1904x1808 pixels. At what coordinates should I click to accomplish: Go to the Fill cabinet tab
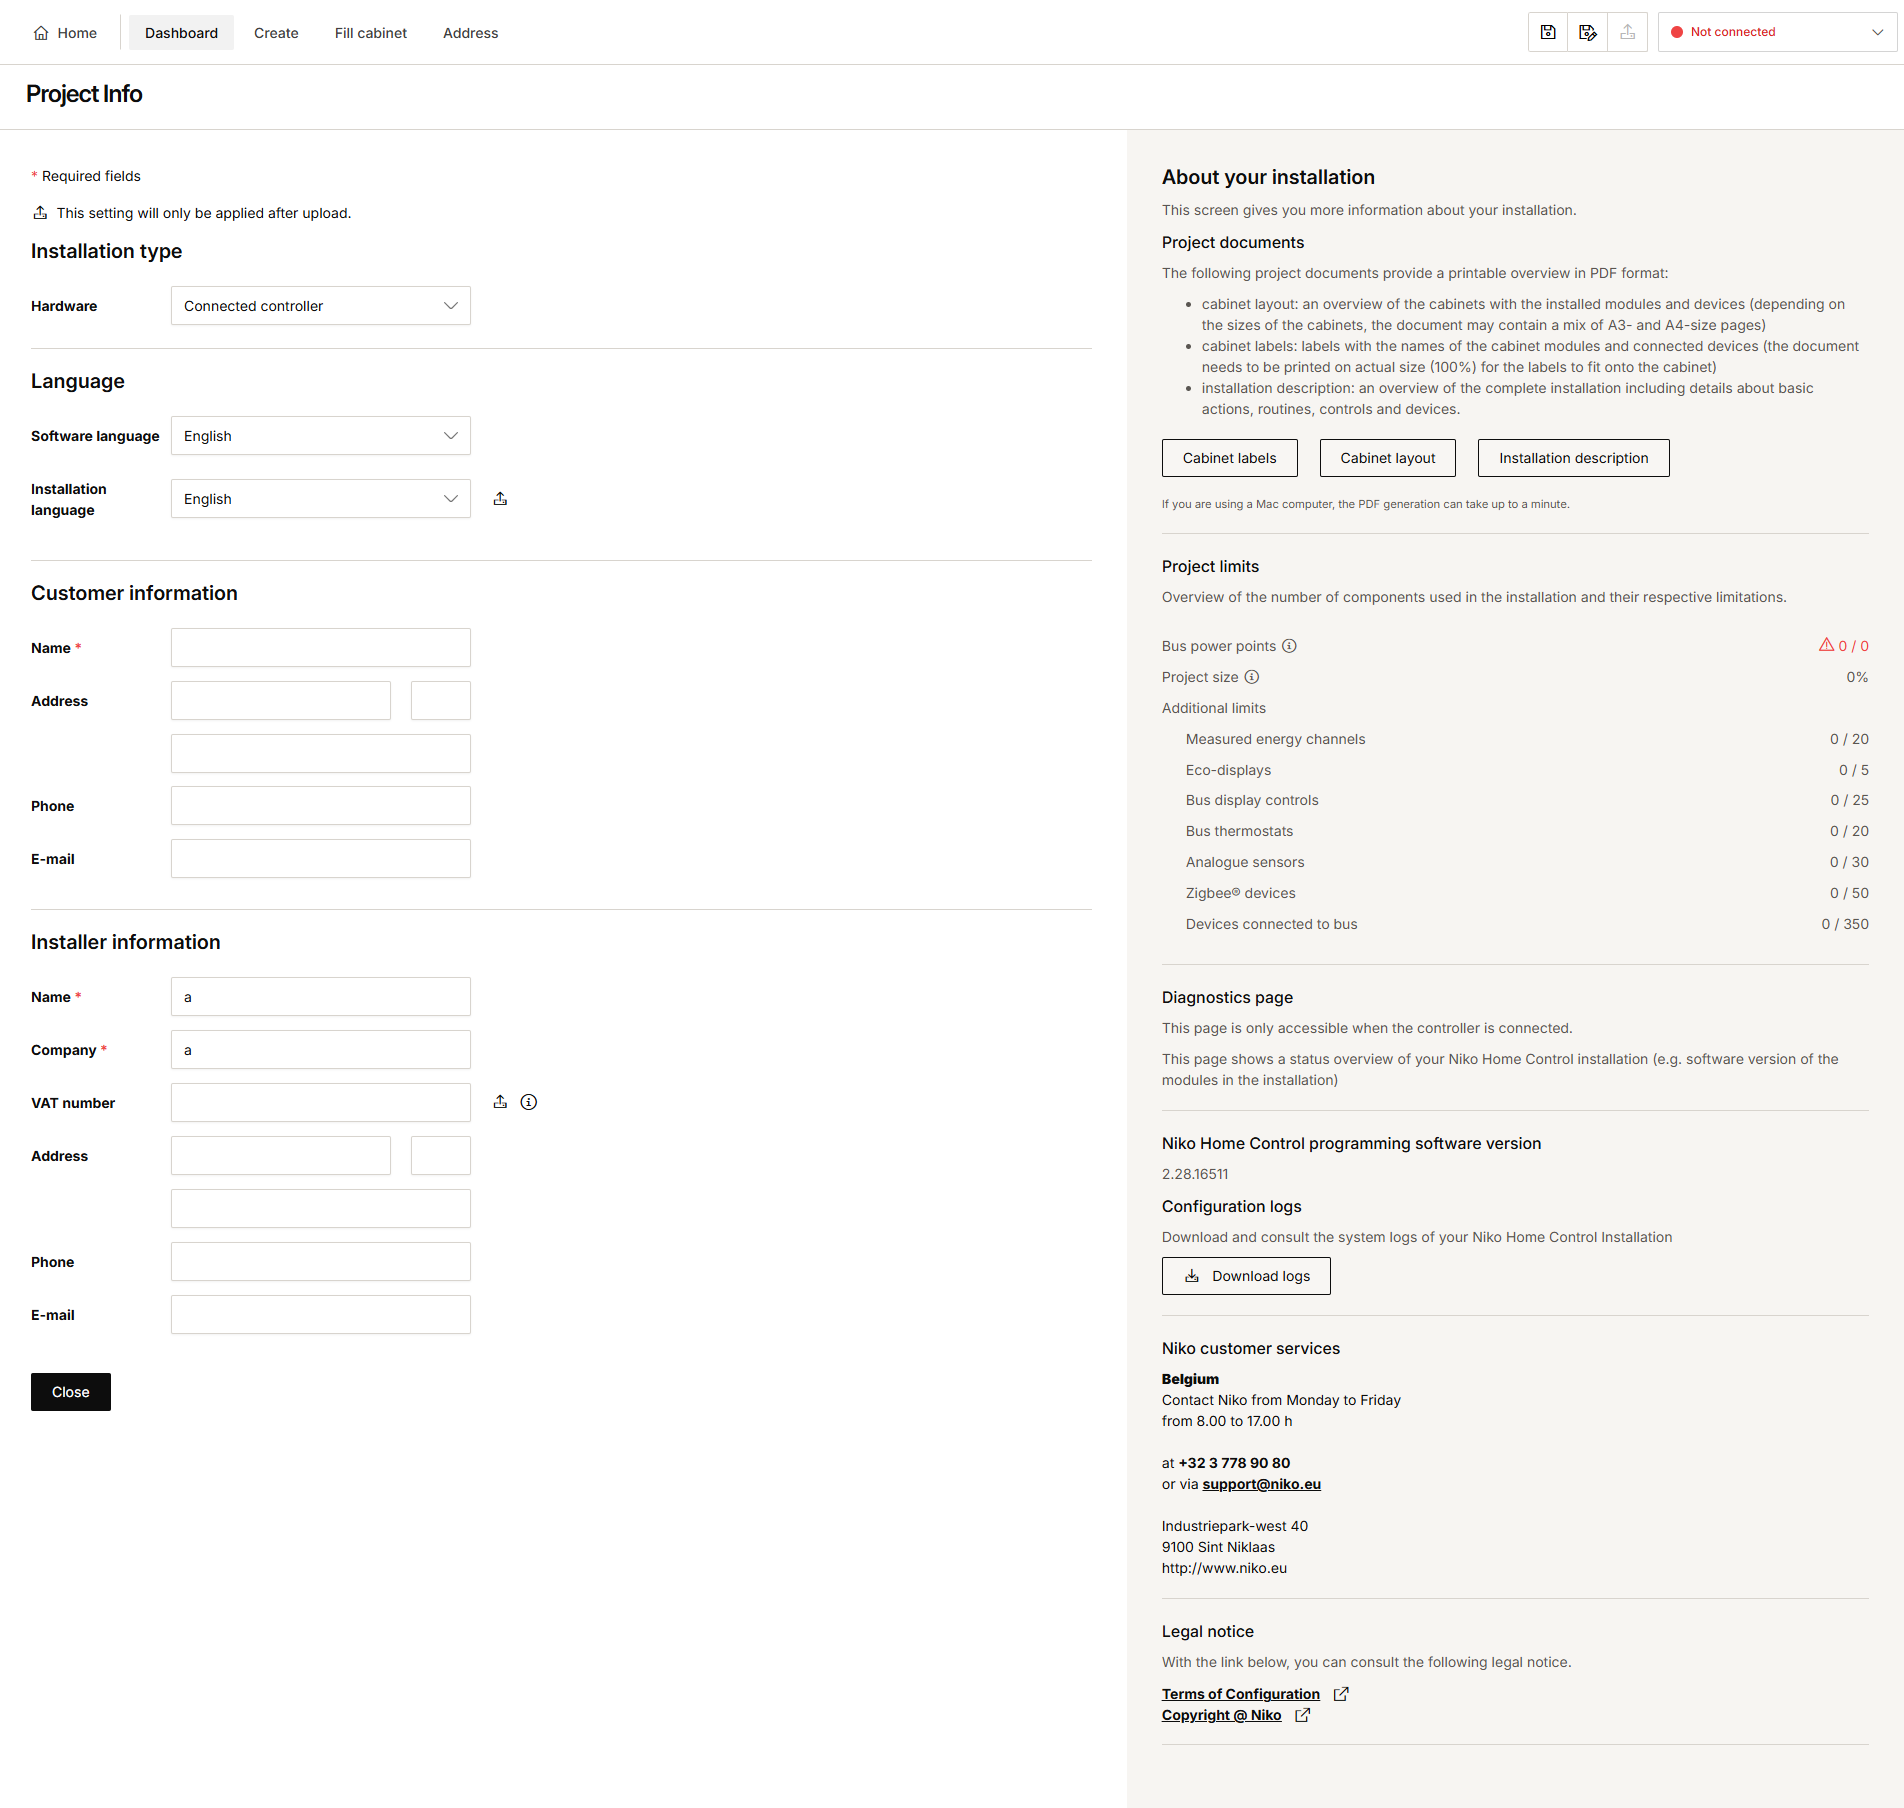pyautogui.click(x=371, y=33)
